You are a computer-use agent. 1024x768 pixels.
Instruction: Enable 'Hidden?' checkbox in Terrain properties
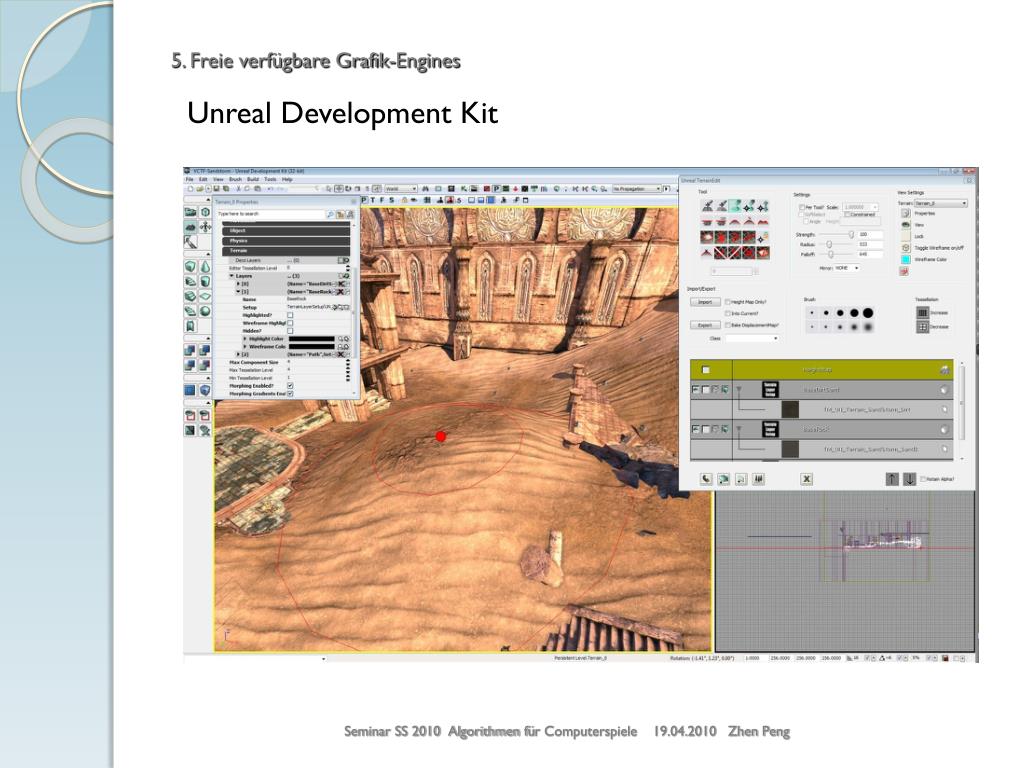pyautogui.click(x=290, y=331)
